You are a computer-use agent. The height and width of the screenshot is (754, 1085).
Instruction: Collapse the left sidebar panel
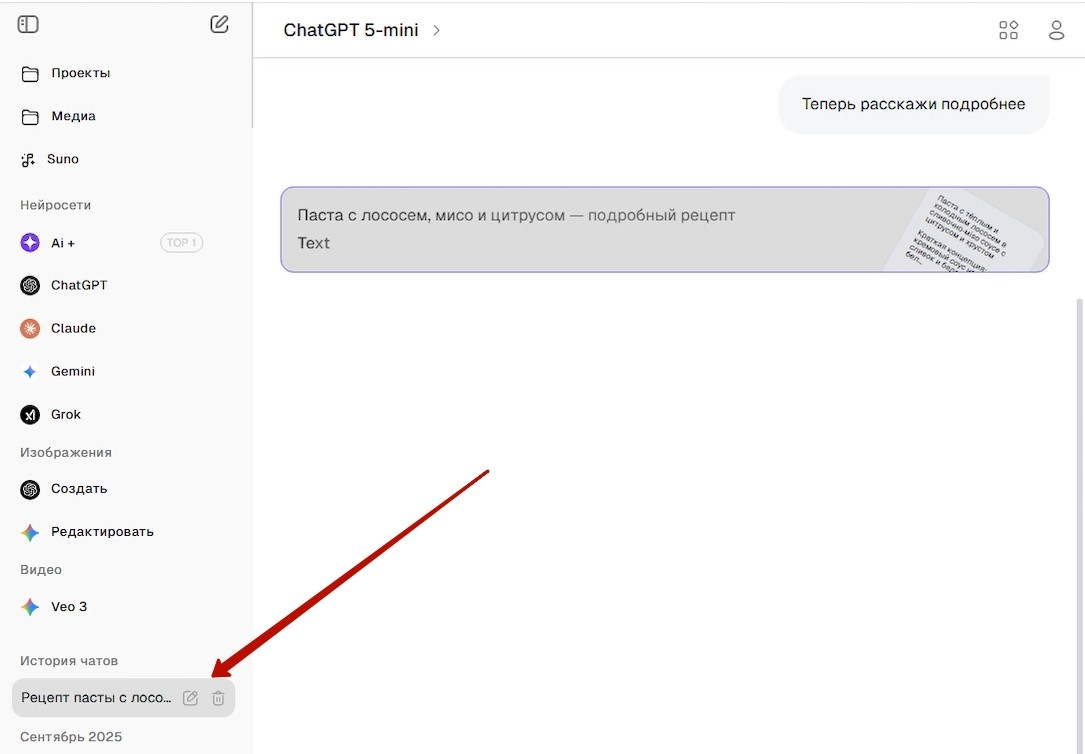point(28,24)
